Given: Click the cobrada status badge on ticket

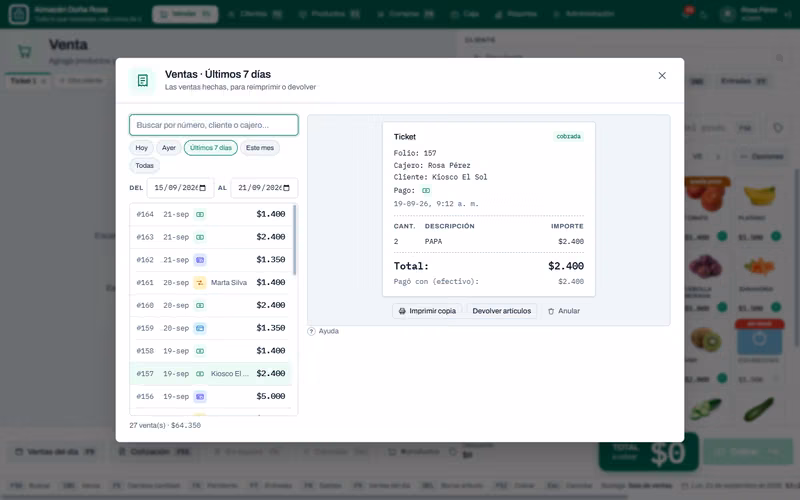Looking at the screenshot, I should click(x=568, y=137).
